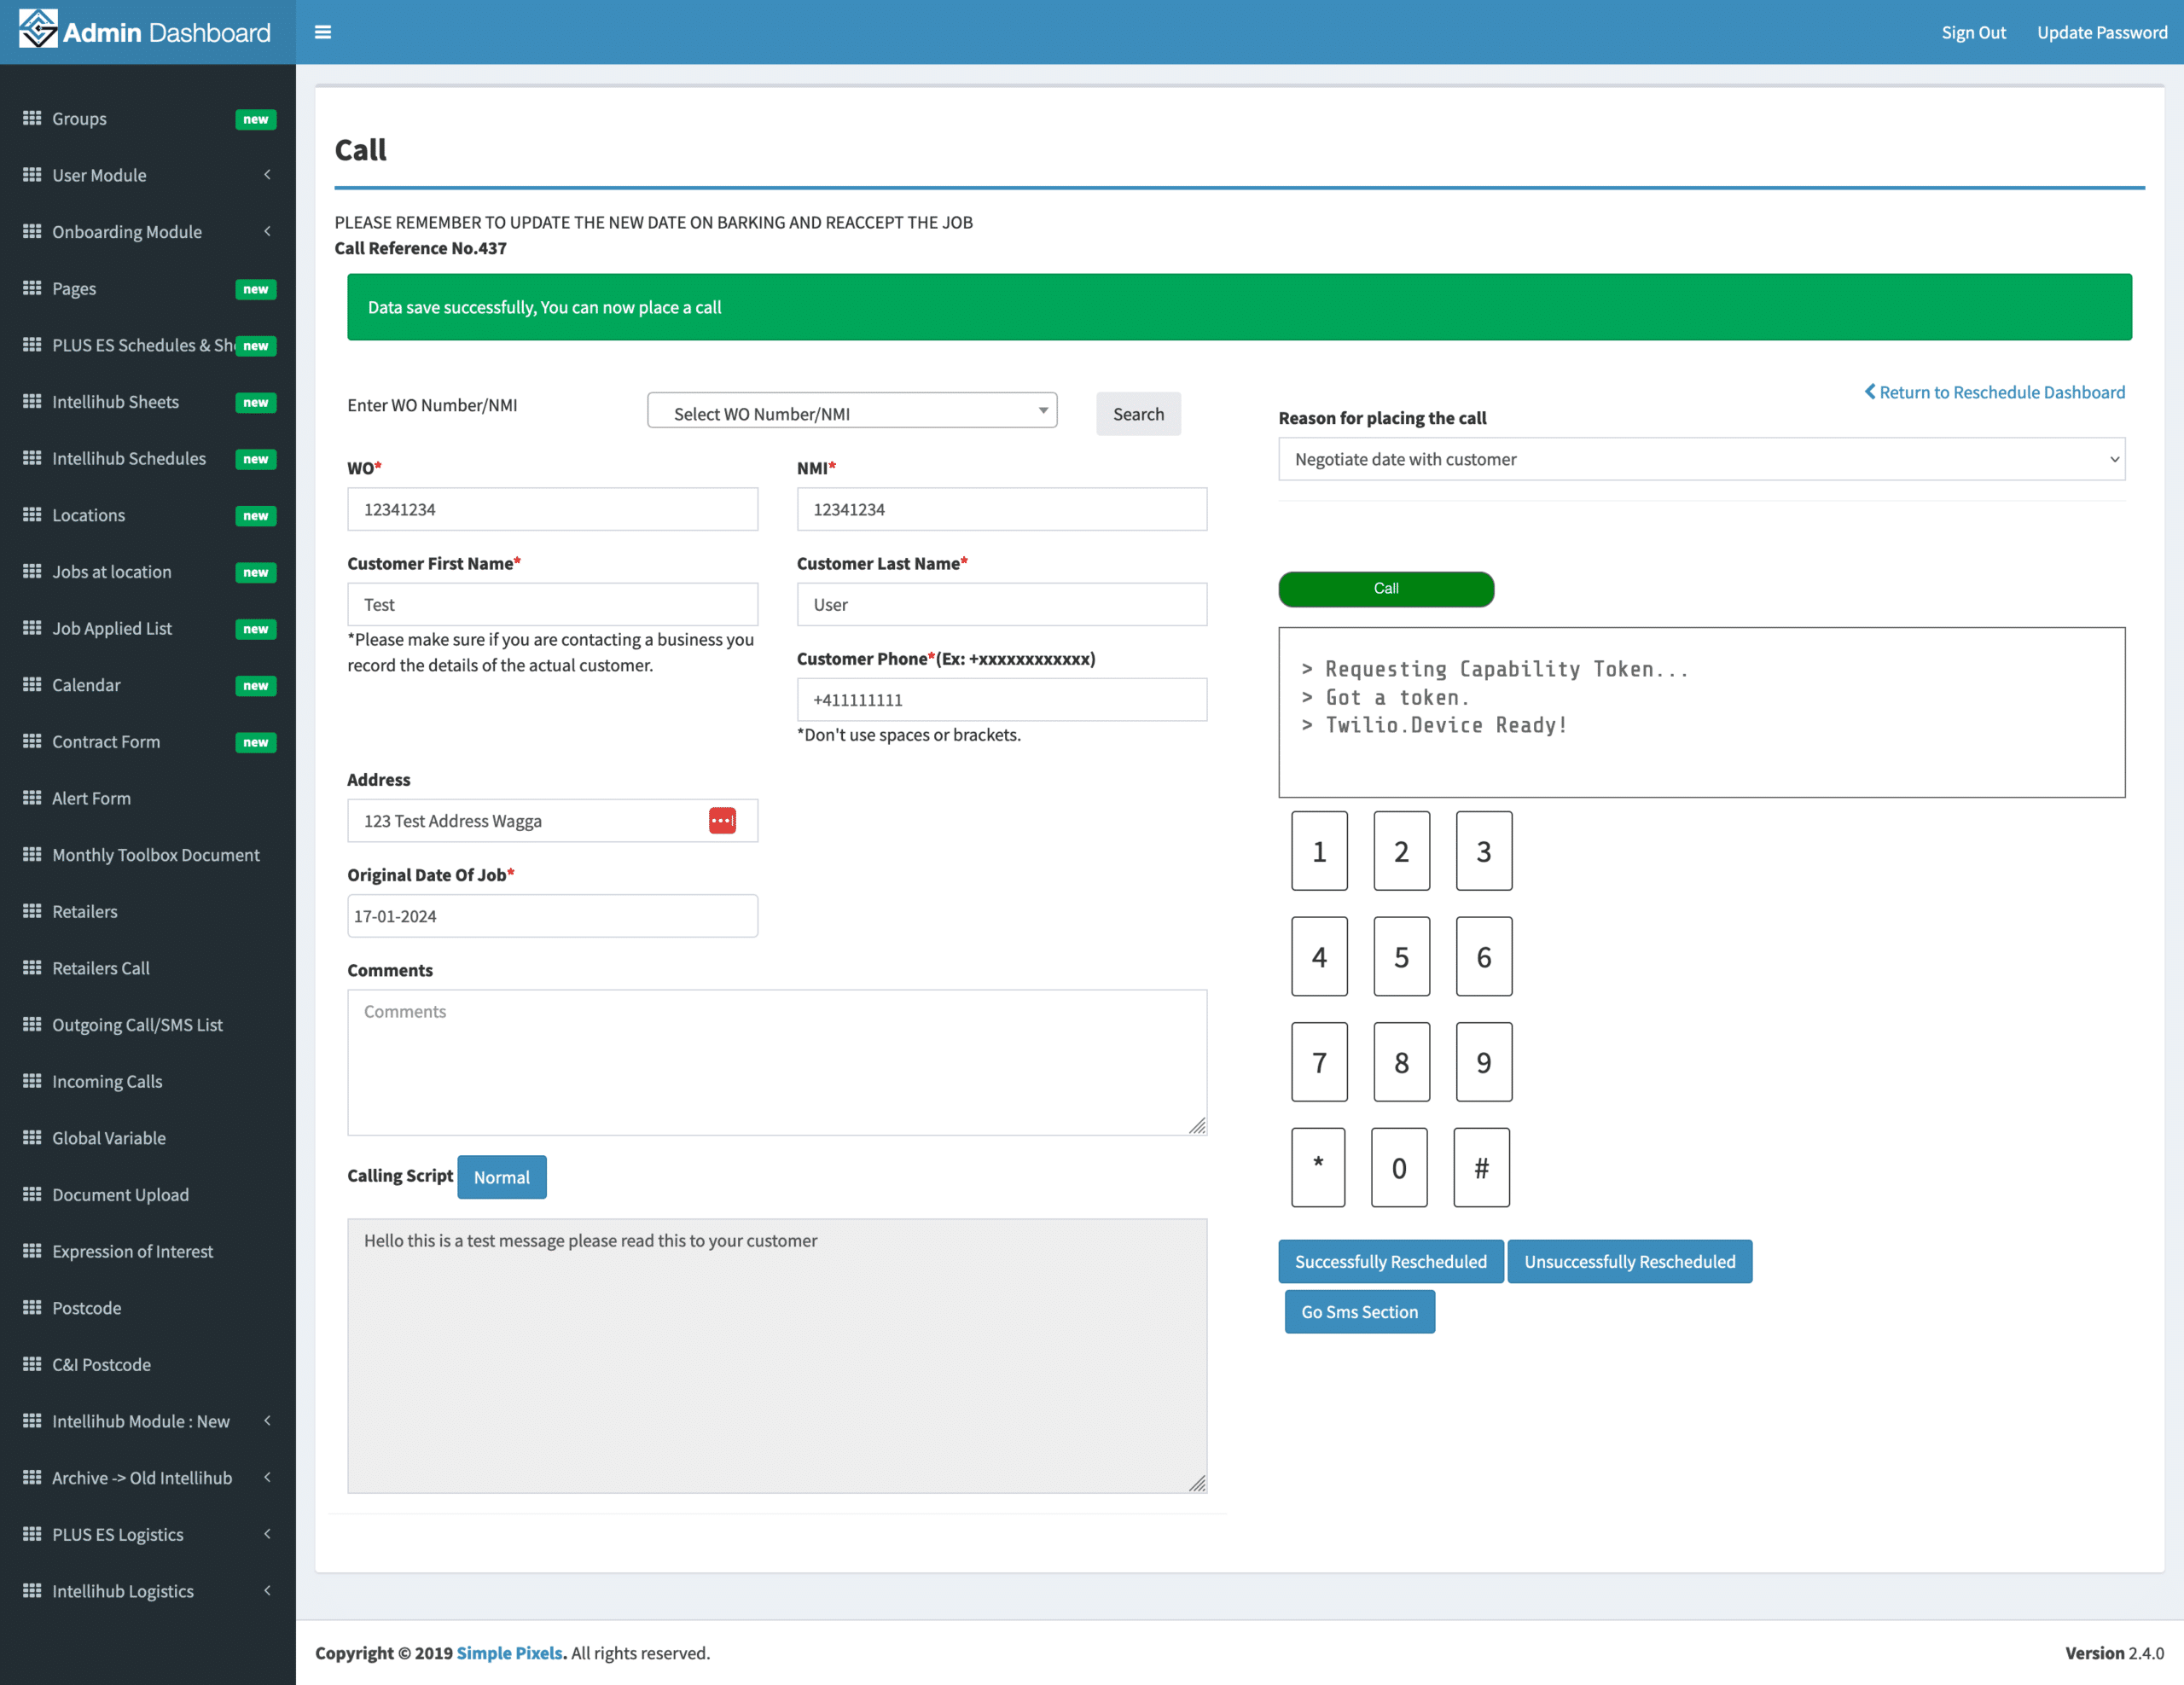This screenshot has height=1685, width=2184.
Task: Open Reason for placing the call dropdown
Action: click(x=1700, y=459)
